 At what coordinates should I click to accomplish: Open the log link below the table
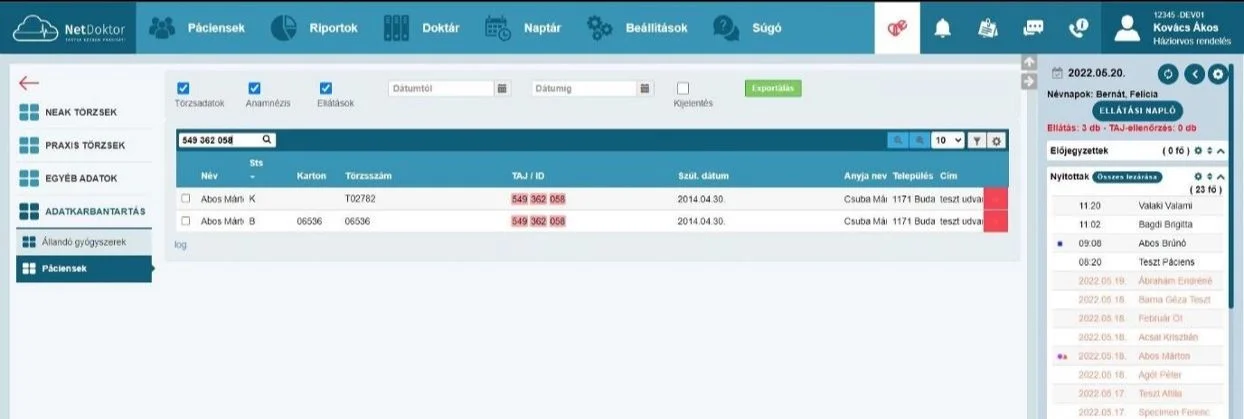tap(180, 244)
